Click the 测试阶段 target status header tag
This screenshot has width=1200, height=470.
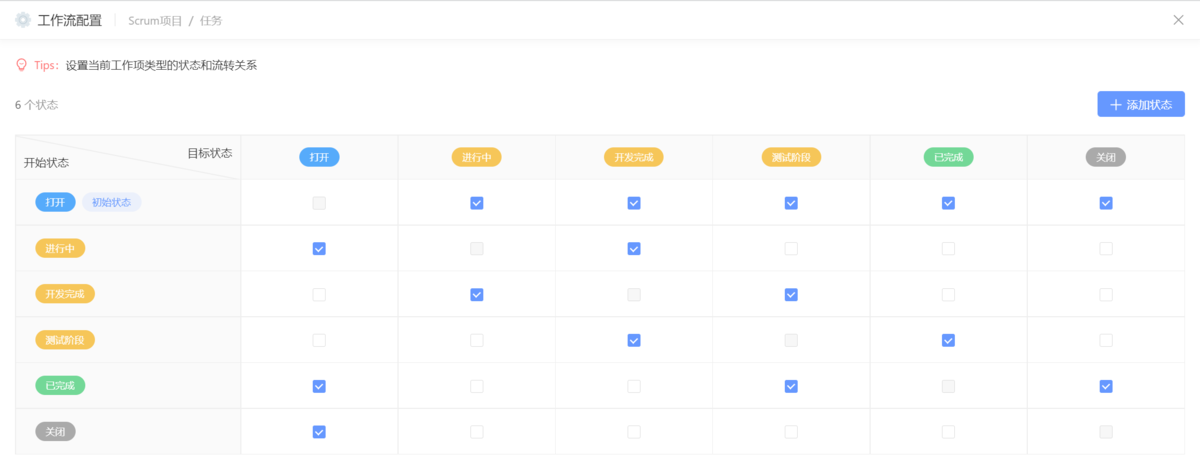coord(791,157)
